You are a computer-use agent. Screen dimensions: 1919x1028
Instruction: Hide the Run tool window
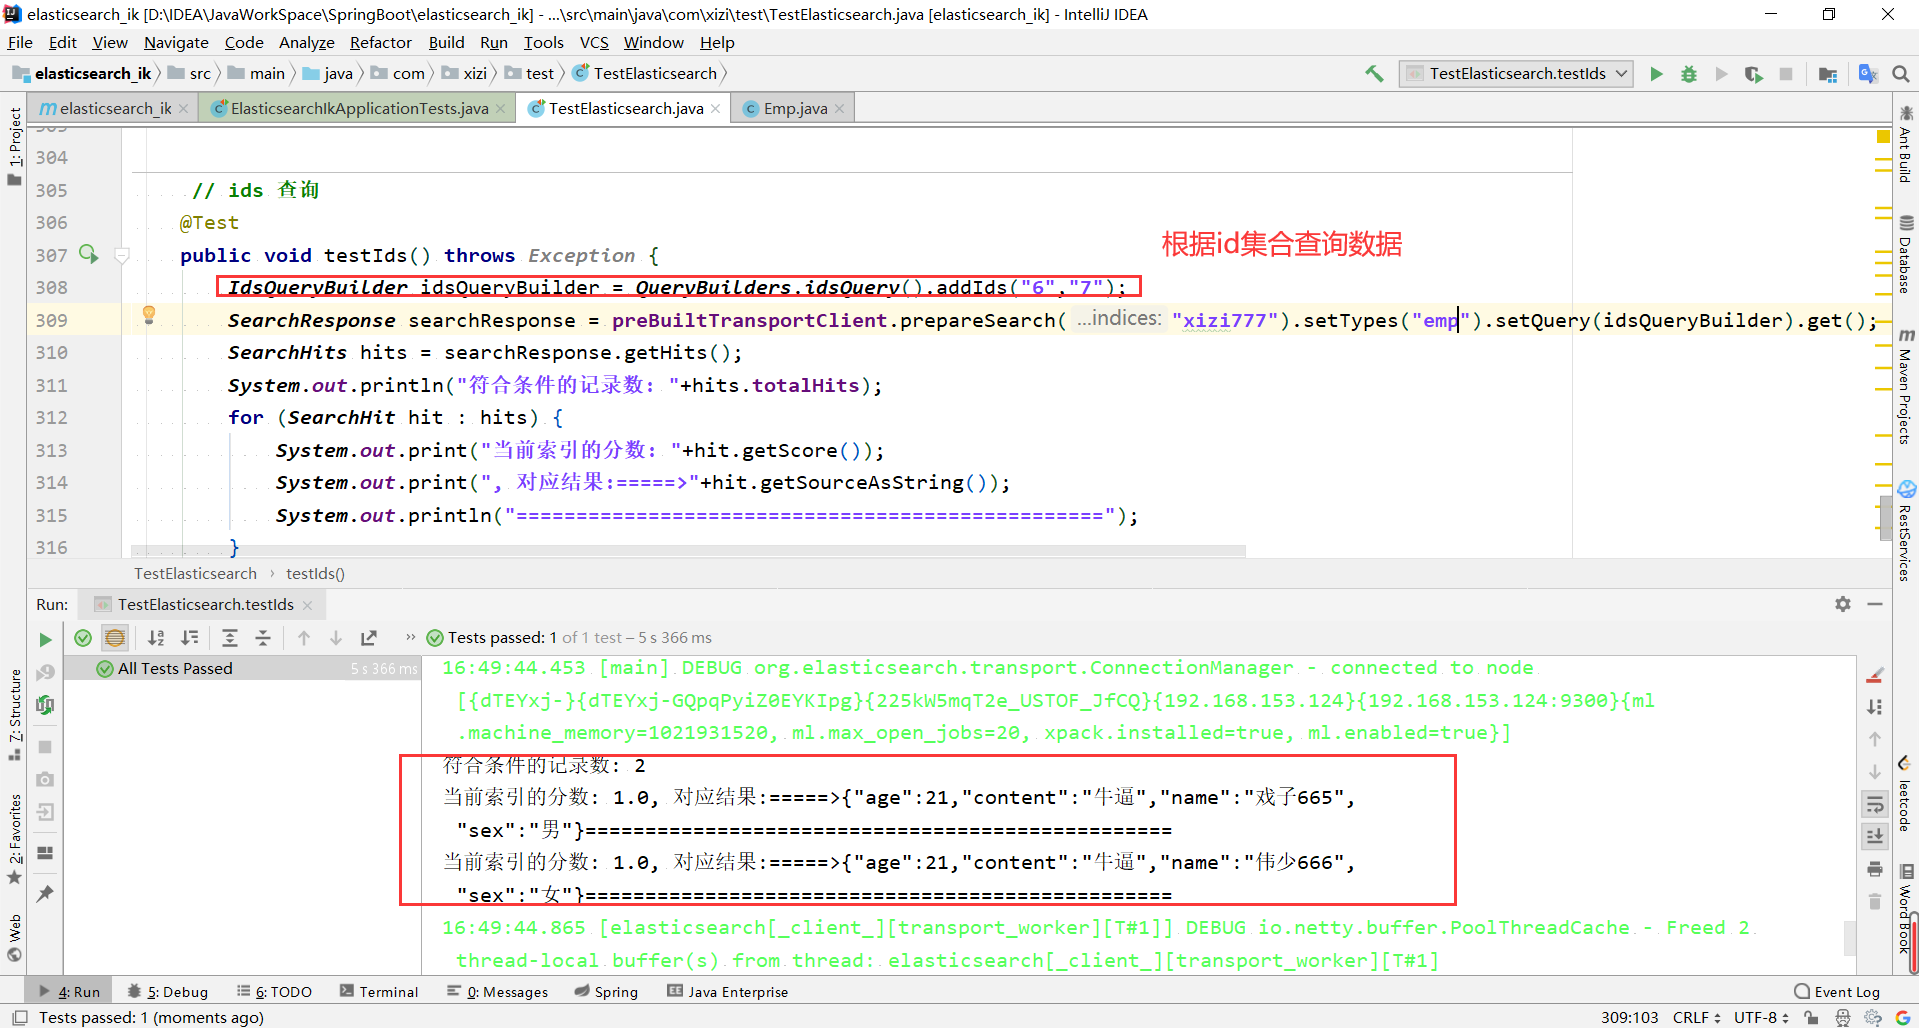pos(1875,604)
